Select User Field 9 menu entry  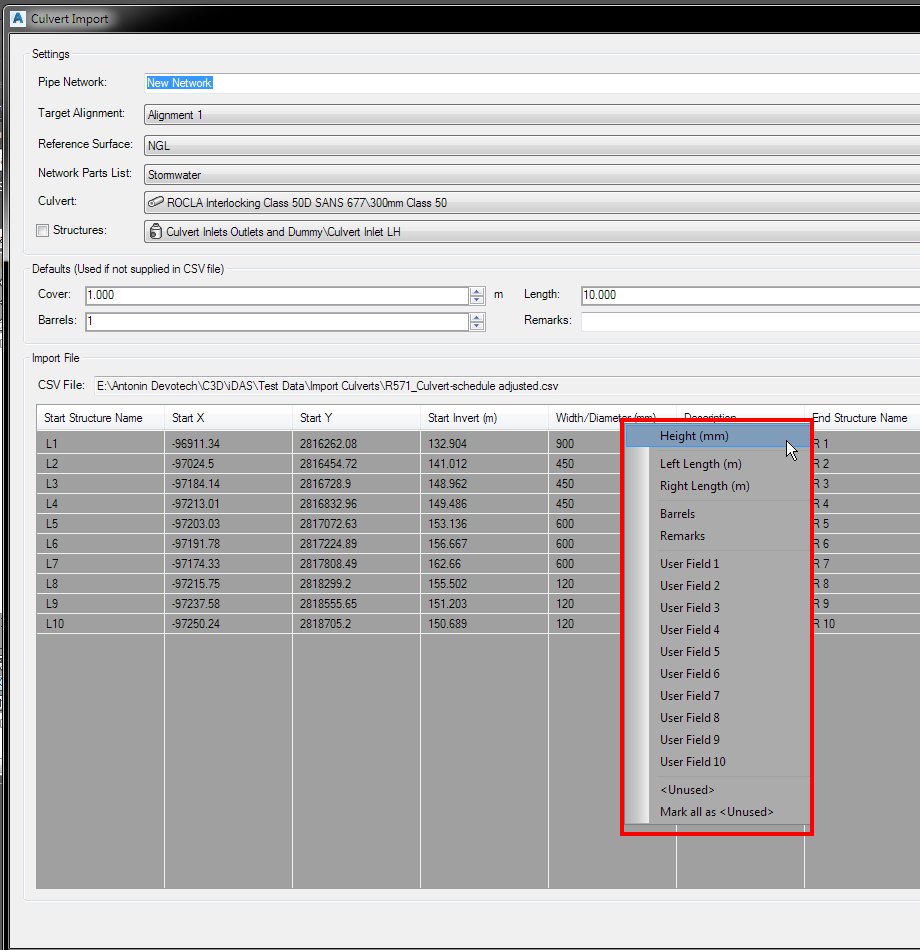[x=718, y=740]
